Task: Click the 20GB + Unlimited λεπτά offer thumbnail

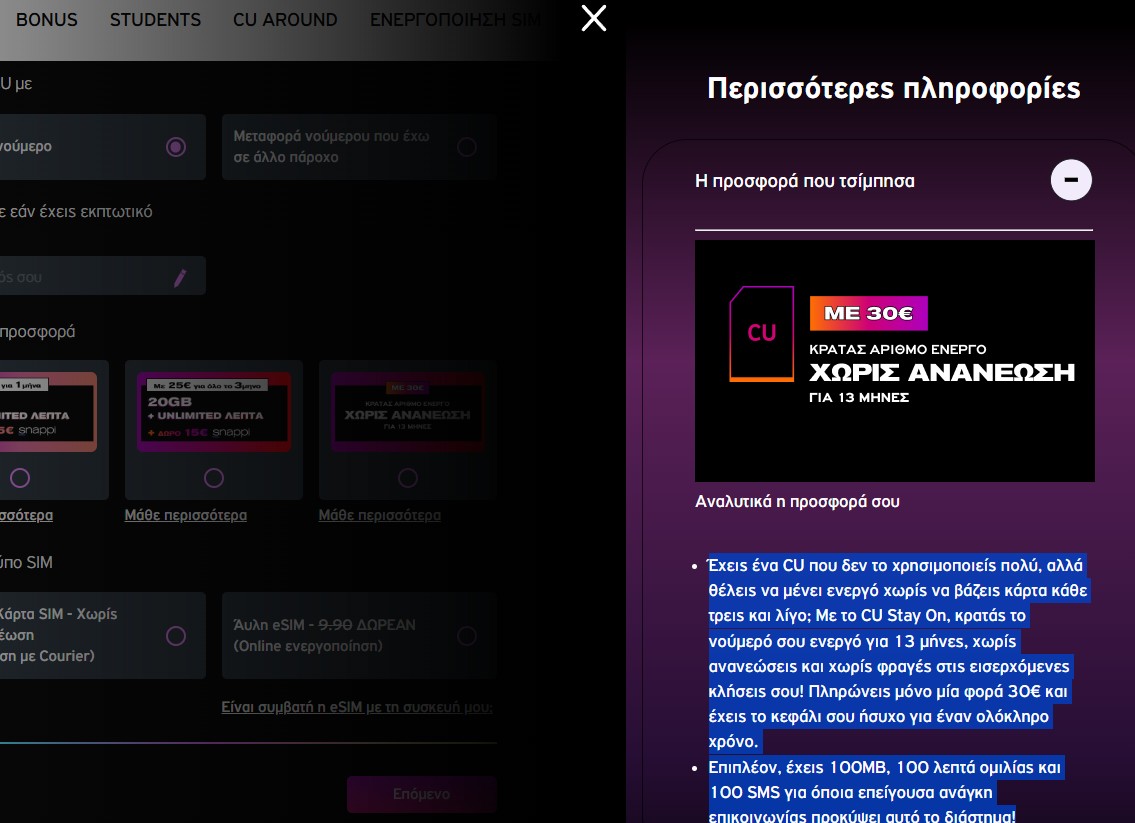Action: coord(213,412)
